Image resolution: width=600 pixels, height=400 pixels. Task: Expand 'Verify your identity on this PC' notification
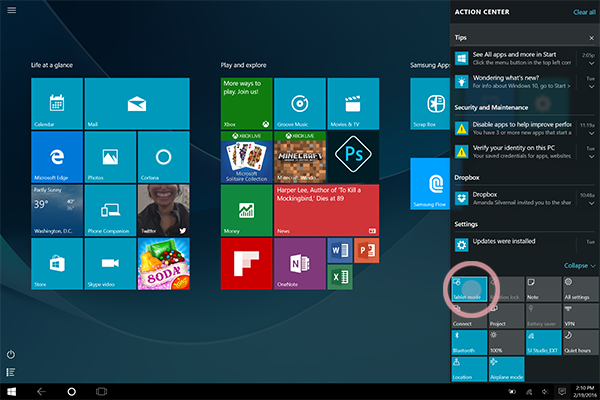[x=592, y=157]
